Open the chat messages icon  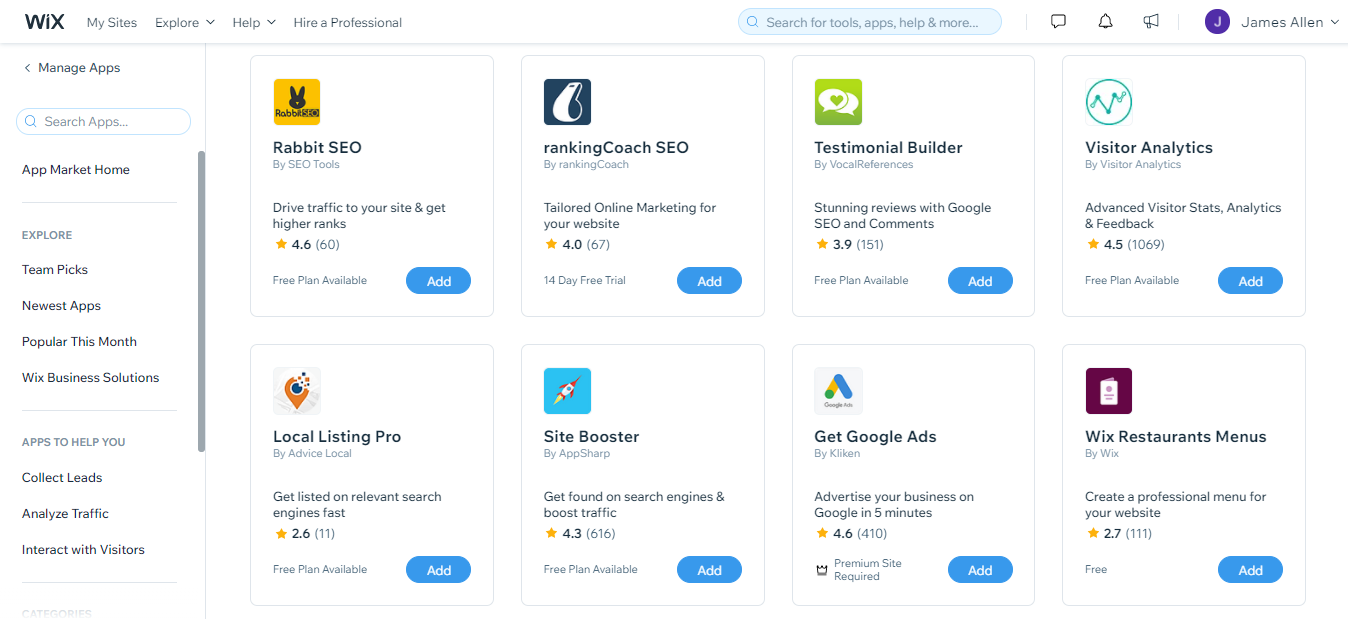point(1058,22)
